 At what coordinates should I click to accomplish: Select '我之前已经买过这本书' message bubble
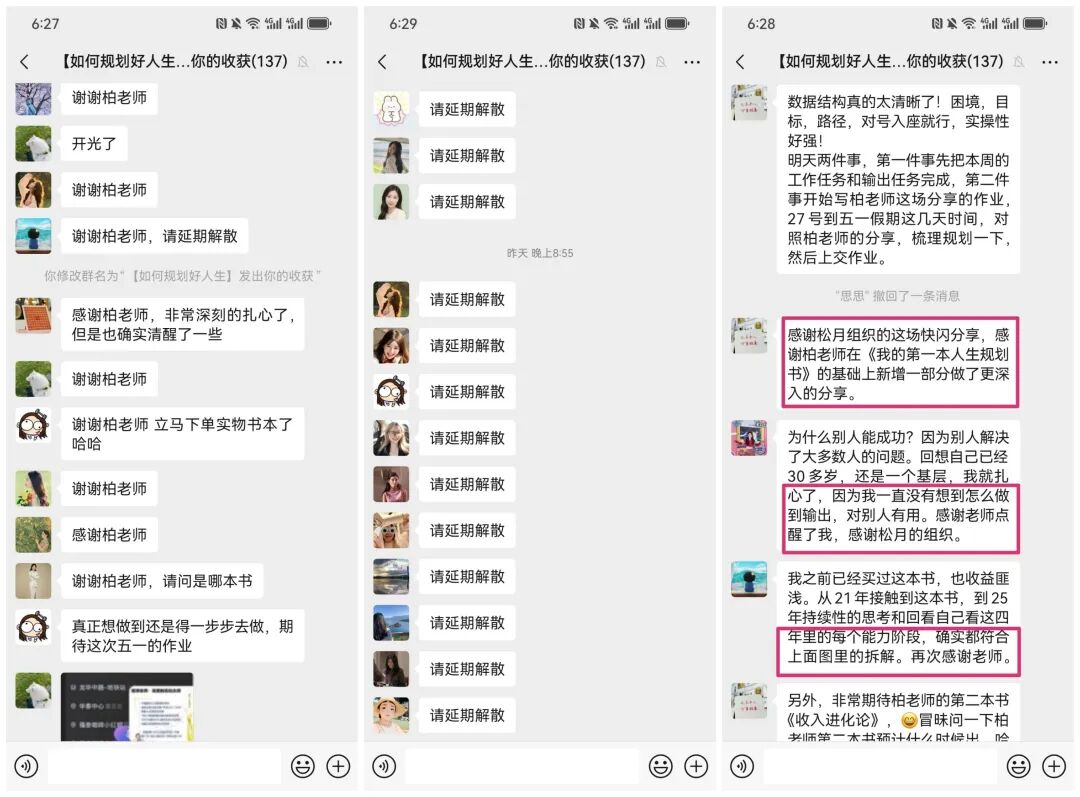coord(898,617)
